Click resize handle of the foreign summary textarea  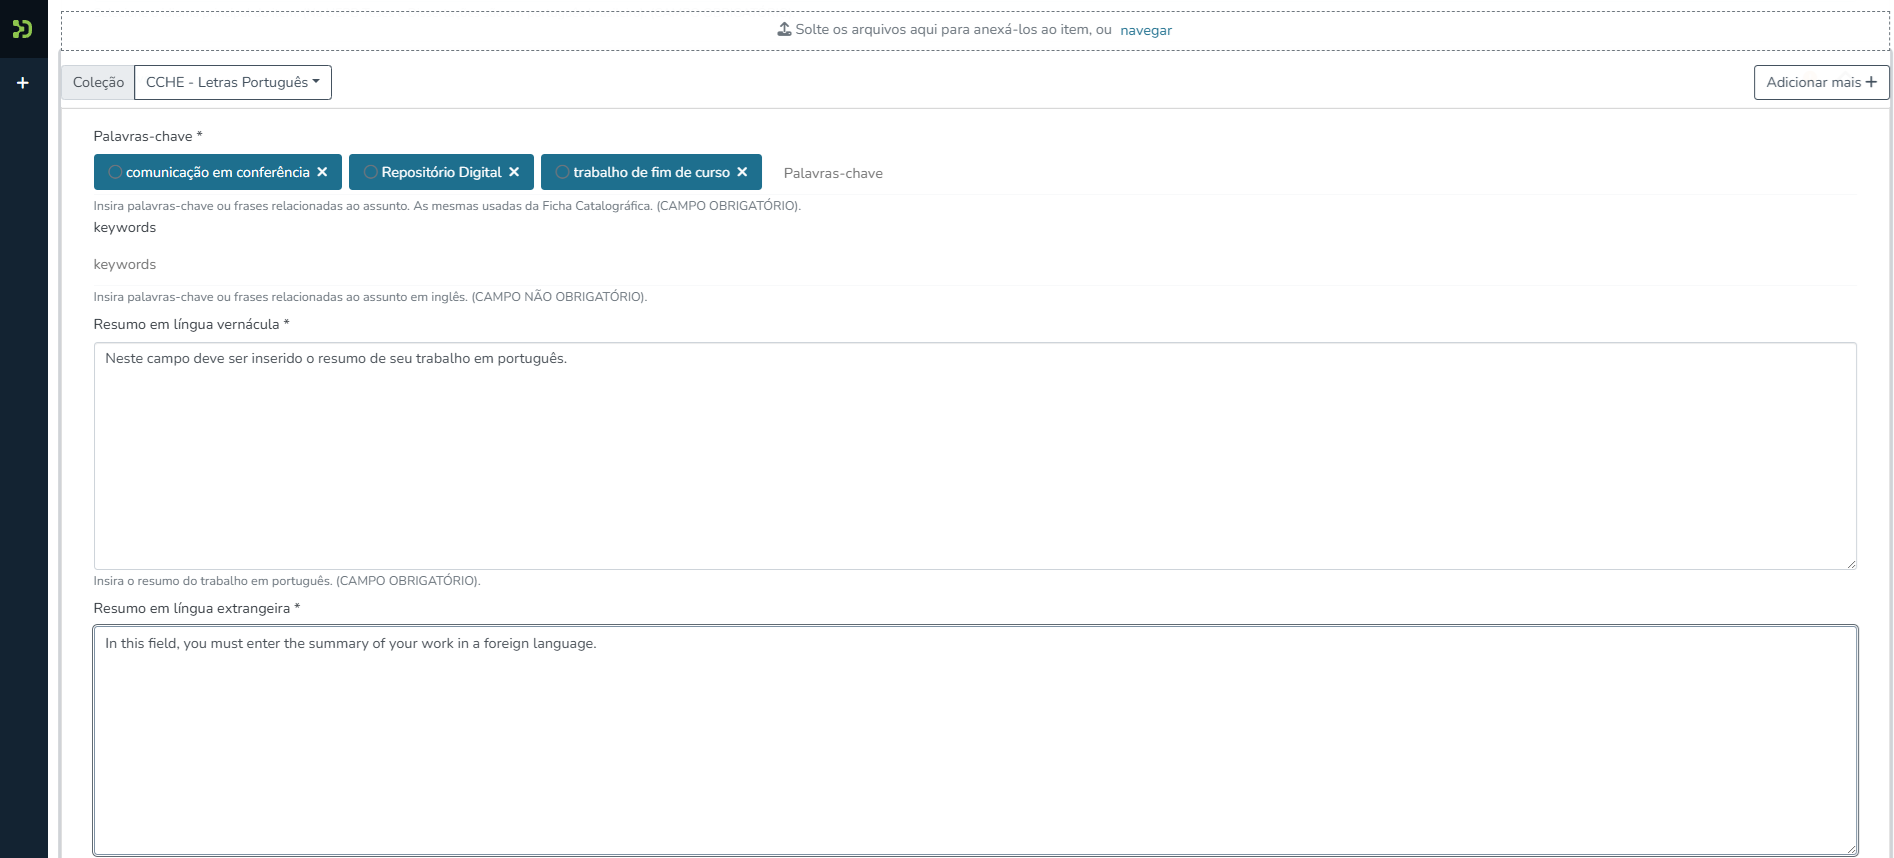point(1851,849)
